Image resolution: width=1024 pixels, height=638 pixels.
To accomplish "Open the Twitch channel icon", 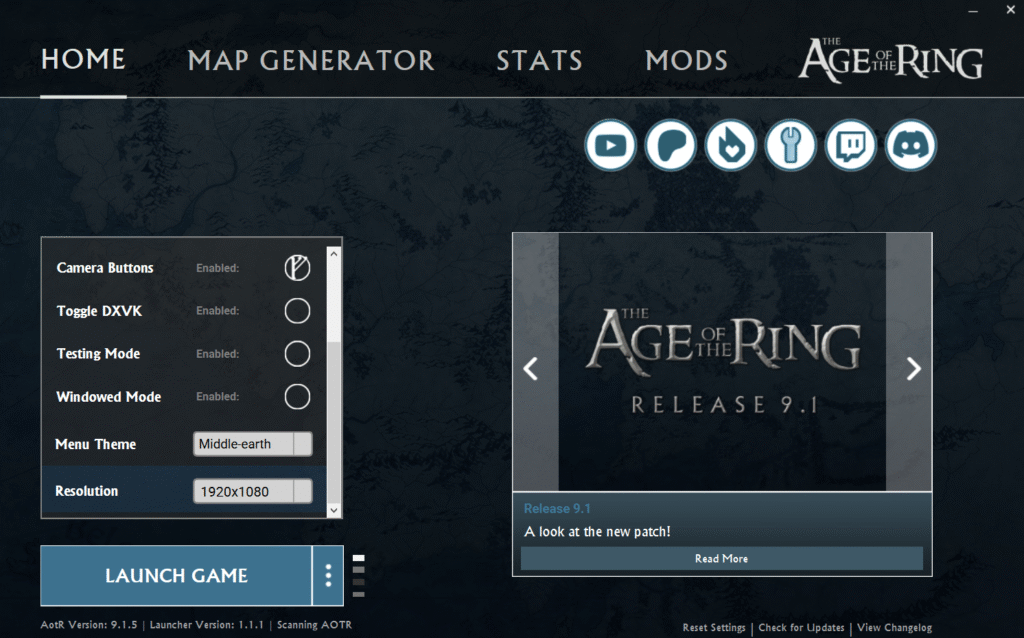I will tap(850, 145).
